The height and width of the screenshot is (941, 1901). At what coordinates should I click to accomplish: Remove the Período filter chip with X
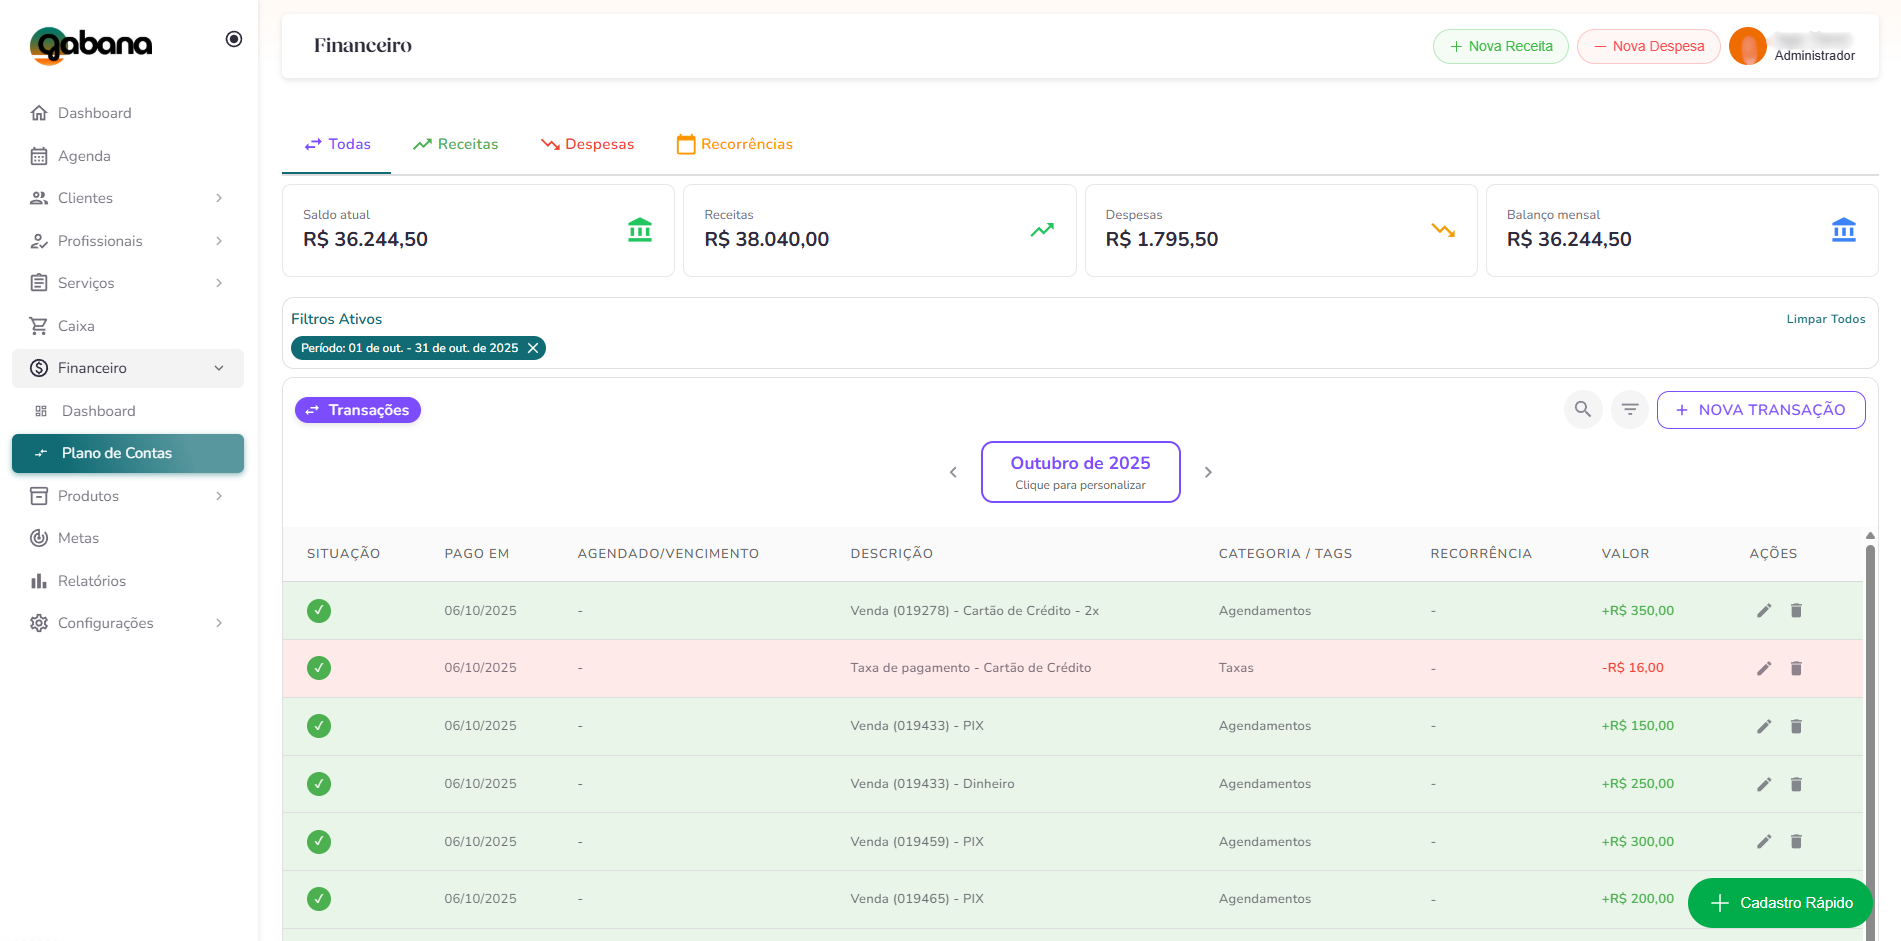tap(533, 348)
